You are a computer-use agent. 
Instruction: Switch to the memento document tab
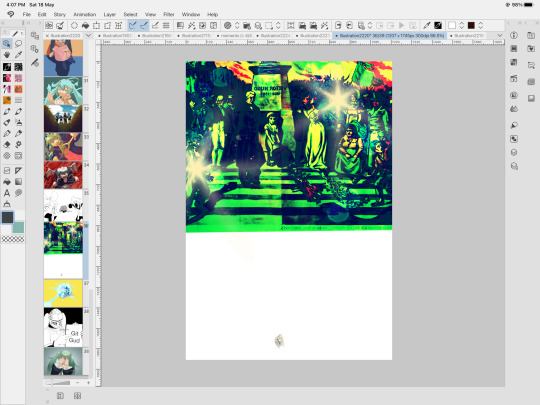point(236,35)
